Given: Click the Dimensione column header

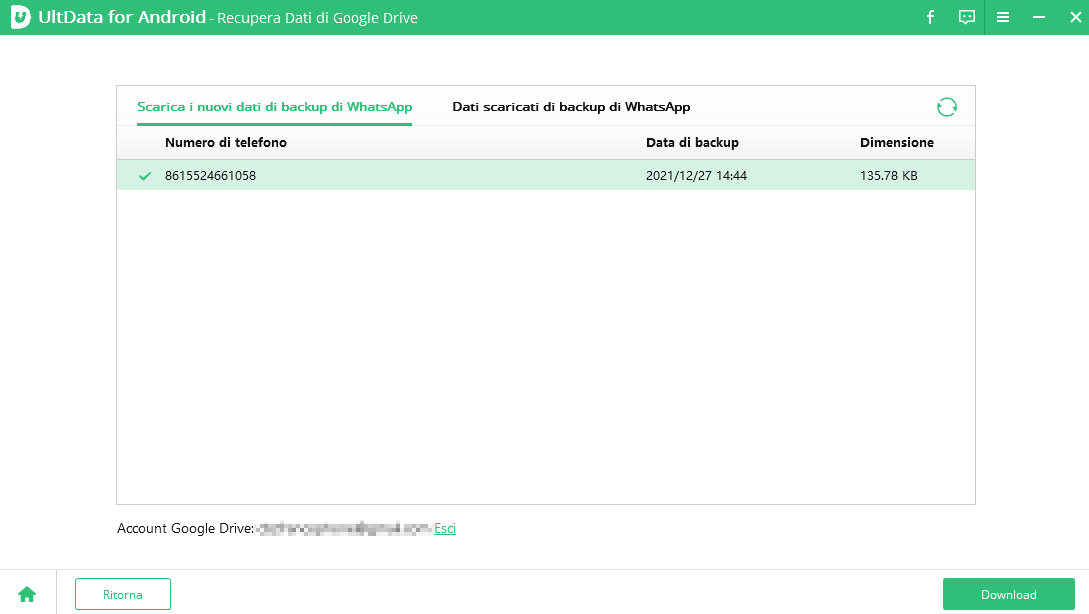Looking at the screenshot, I should click(897, 142).
